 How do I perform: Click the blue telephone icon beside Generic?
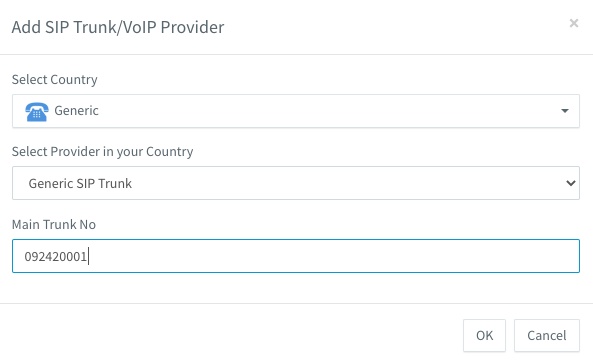37,112
